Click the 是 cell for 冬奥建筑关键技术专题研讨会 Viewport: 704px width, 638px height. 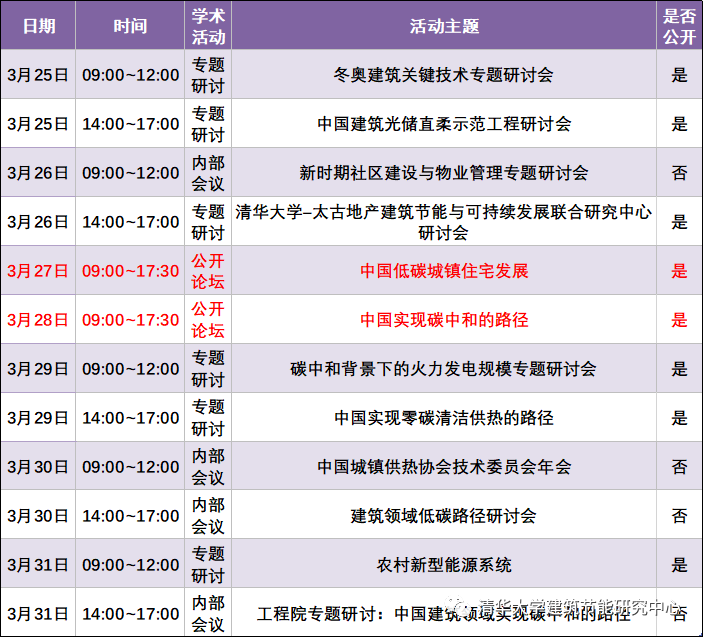[x=679, y=75]
